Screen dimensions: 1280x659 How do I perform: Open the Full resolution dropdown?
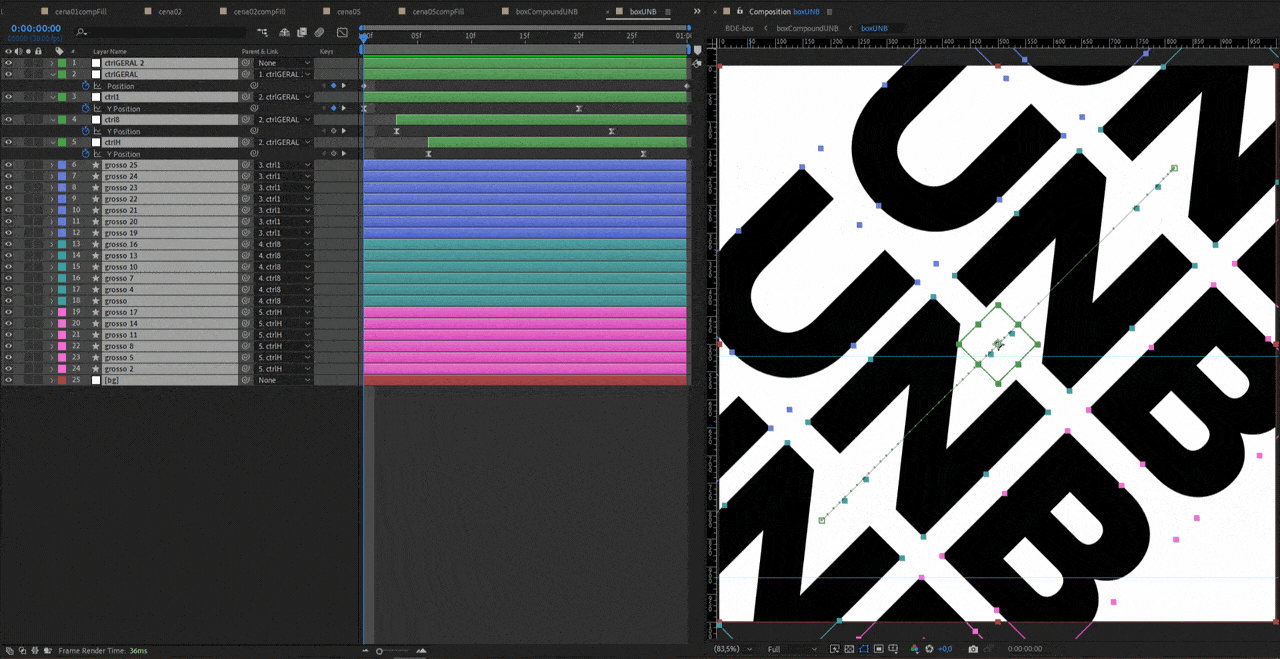[792, 649]
